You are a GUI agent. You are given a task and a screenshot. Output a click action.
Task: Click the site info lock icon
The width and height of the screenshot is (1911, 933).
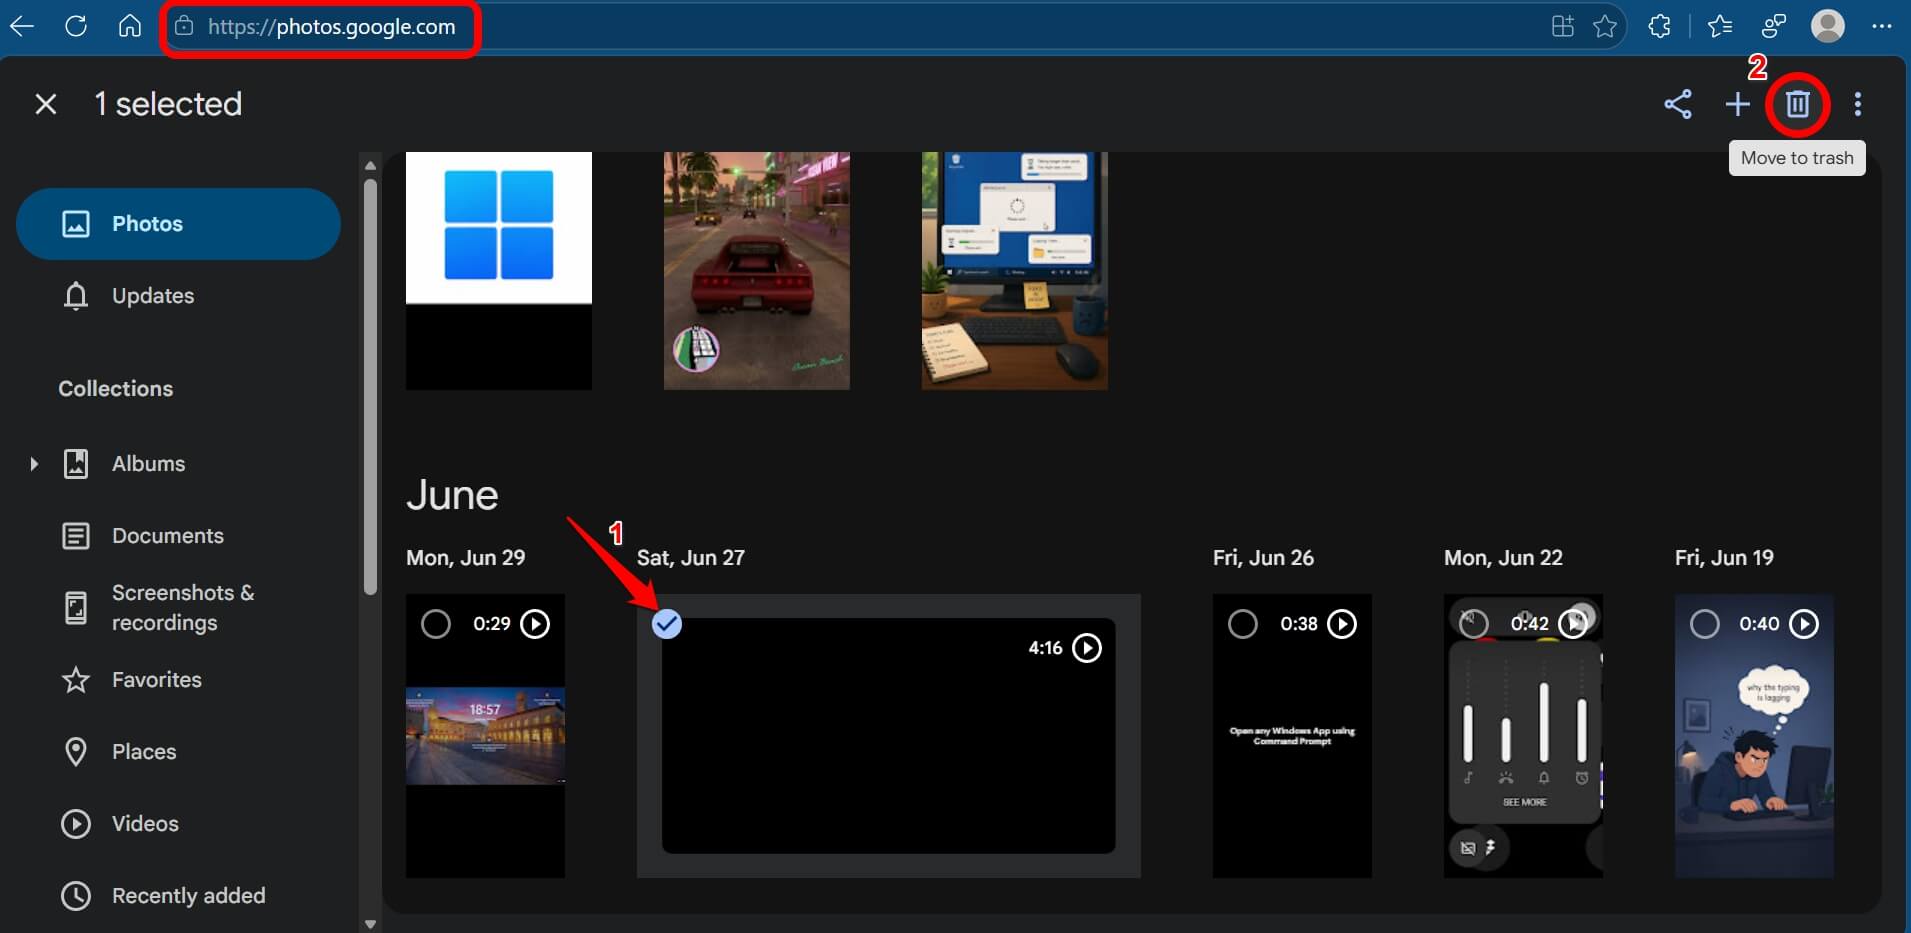(x=184, y=27)
